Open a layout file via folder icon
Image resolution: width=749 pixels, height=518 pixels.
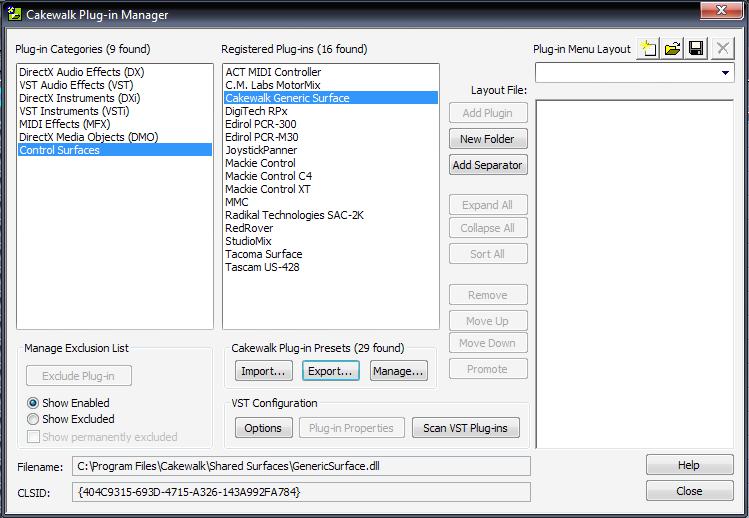pyautogui.click(x=673, y=48)
